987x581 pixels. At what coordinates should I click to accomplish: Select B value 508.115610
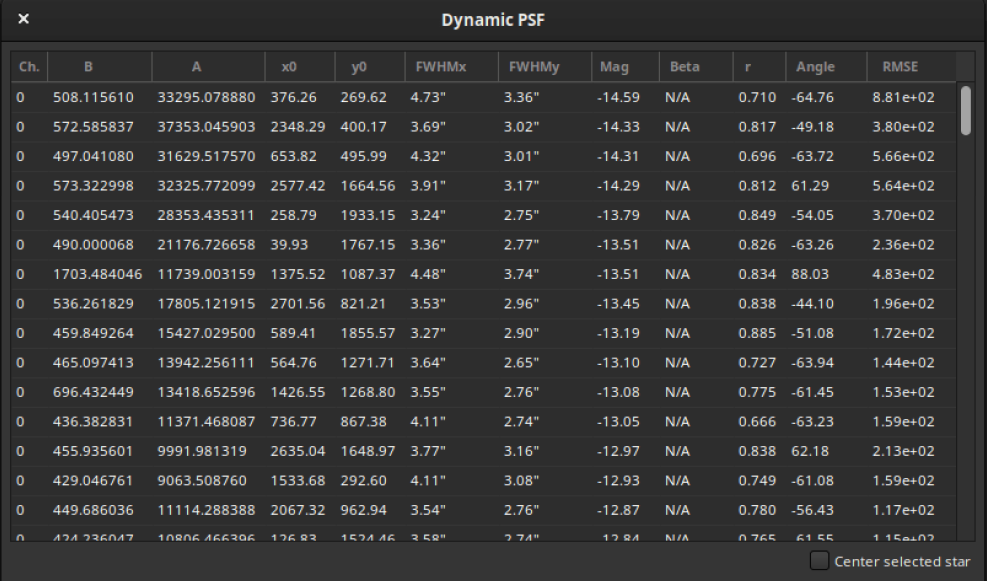tap(93, 97)
